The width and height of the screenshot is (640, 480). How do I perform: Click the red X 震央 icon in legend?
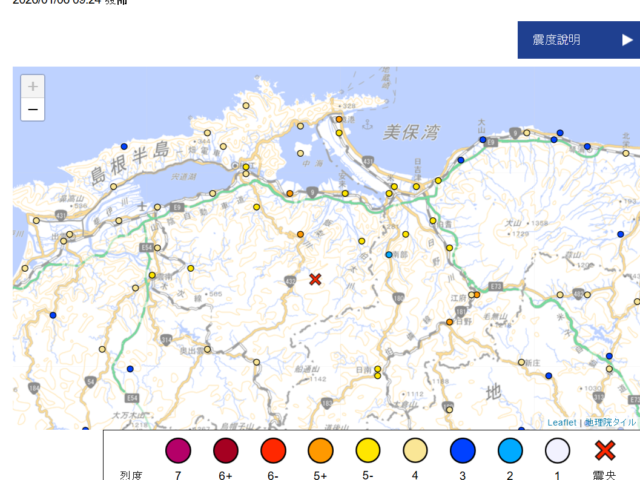pyautogui.click(x=603, y=451)
